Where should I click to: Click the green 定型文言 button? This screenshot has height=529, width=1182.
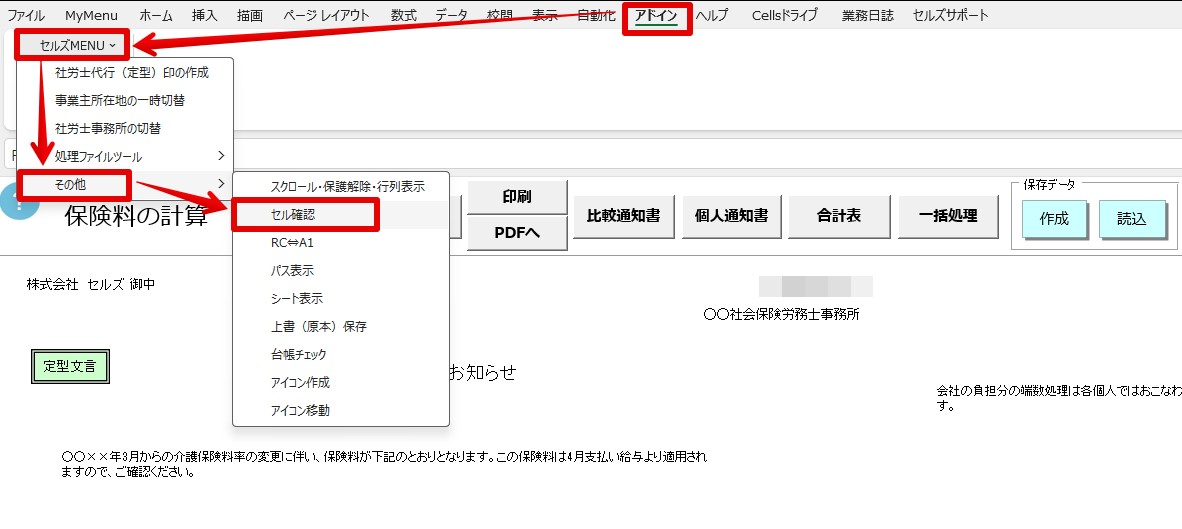pyautogui.click(x=70, y=367)
